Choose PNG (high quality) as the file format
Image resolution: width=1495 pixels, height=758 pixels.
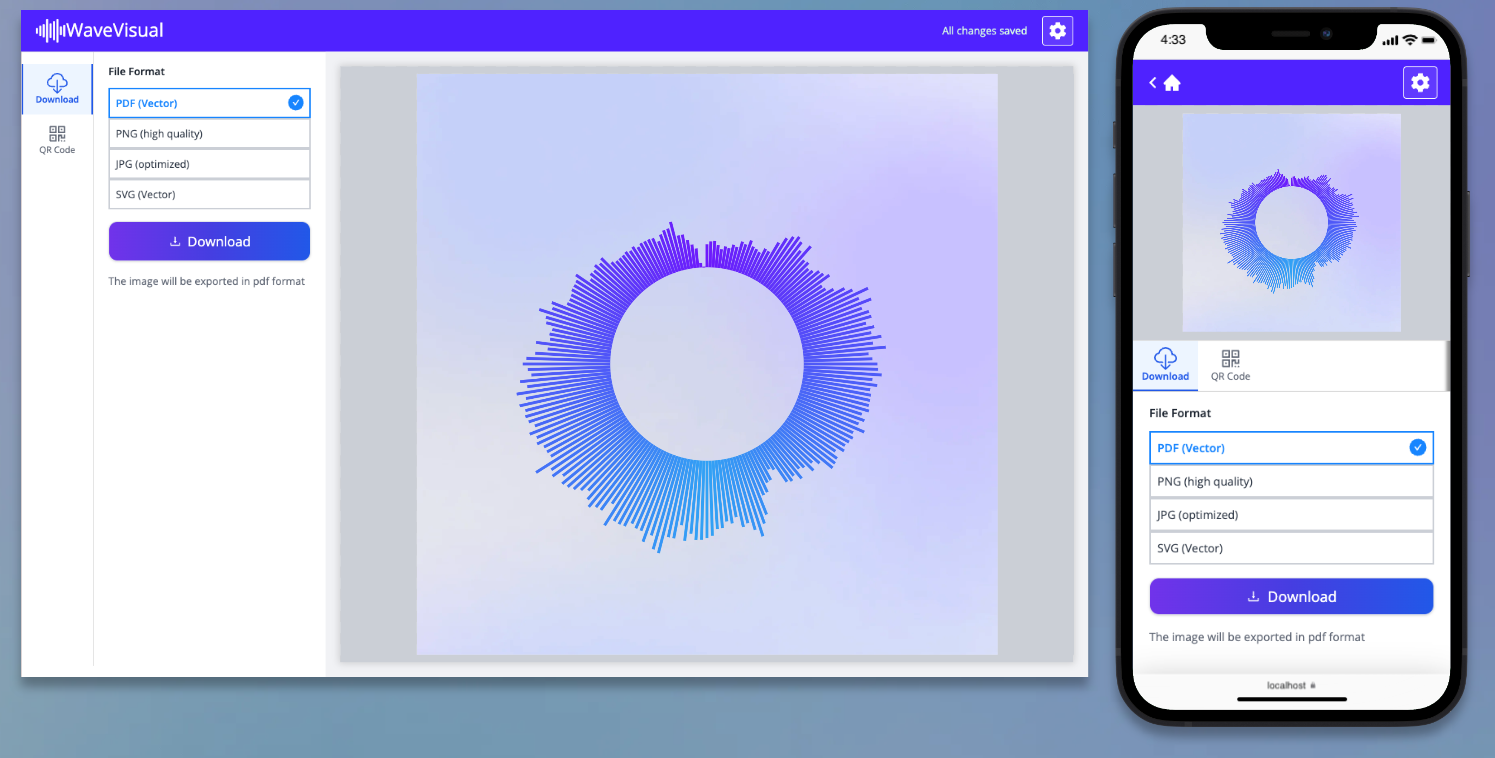click(209, 133)
